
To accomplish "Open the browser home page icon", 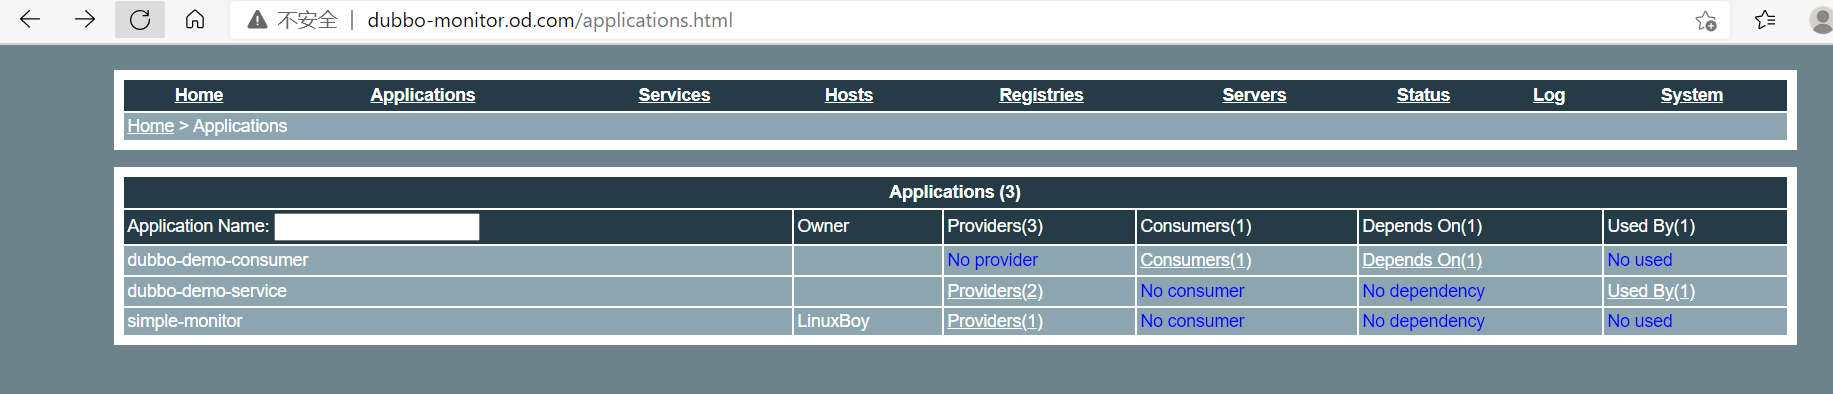I will click(195, 19).
